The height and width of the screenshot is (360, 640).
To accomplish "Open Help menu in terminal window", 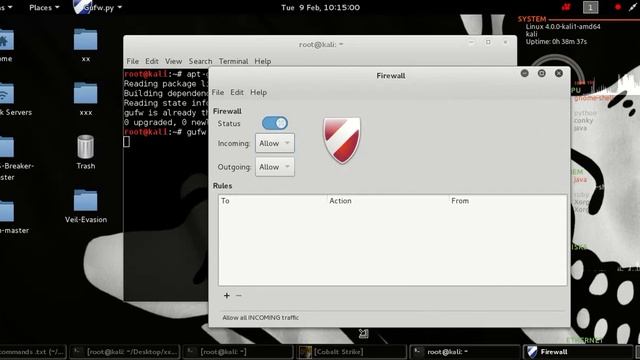I will coord(262,61).
